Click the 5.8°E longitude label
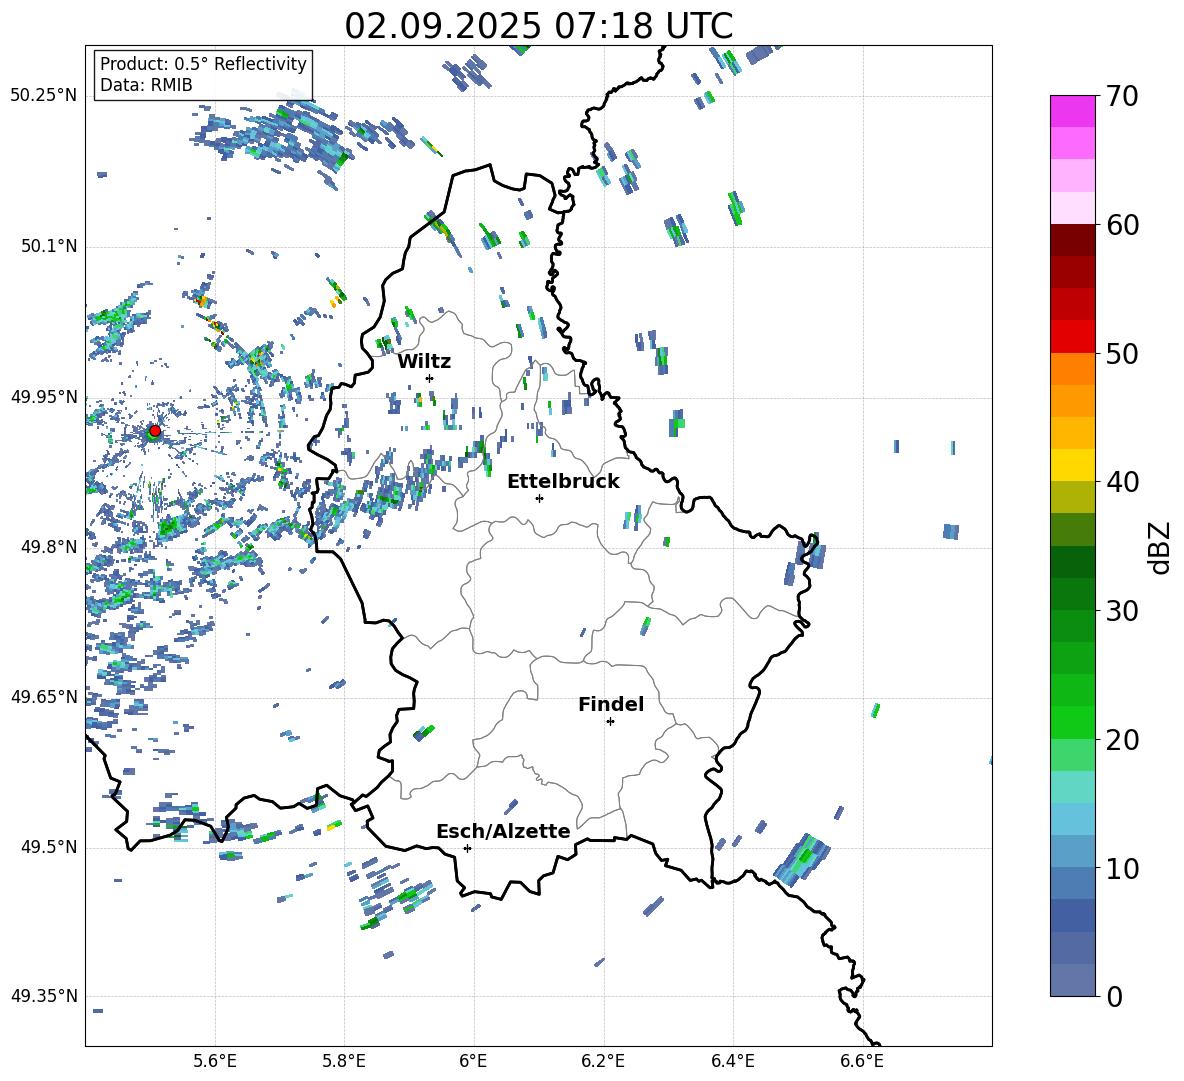The height and width of the screenshot is (1081, 1184). (x=344, y=1061)
